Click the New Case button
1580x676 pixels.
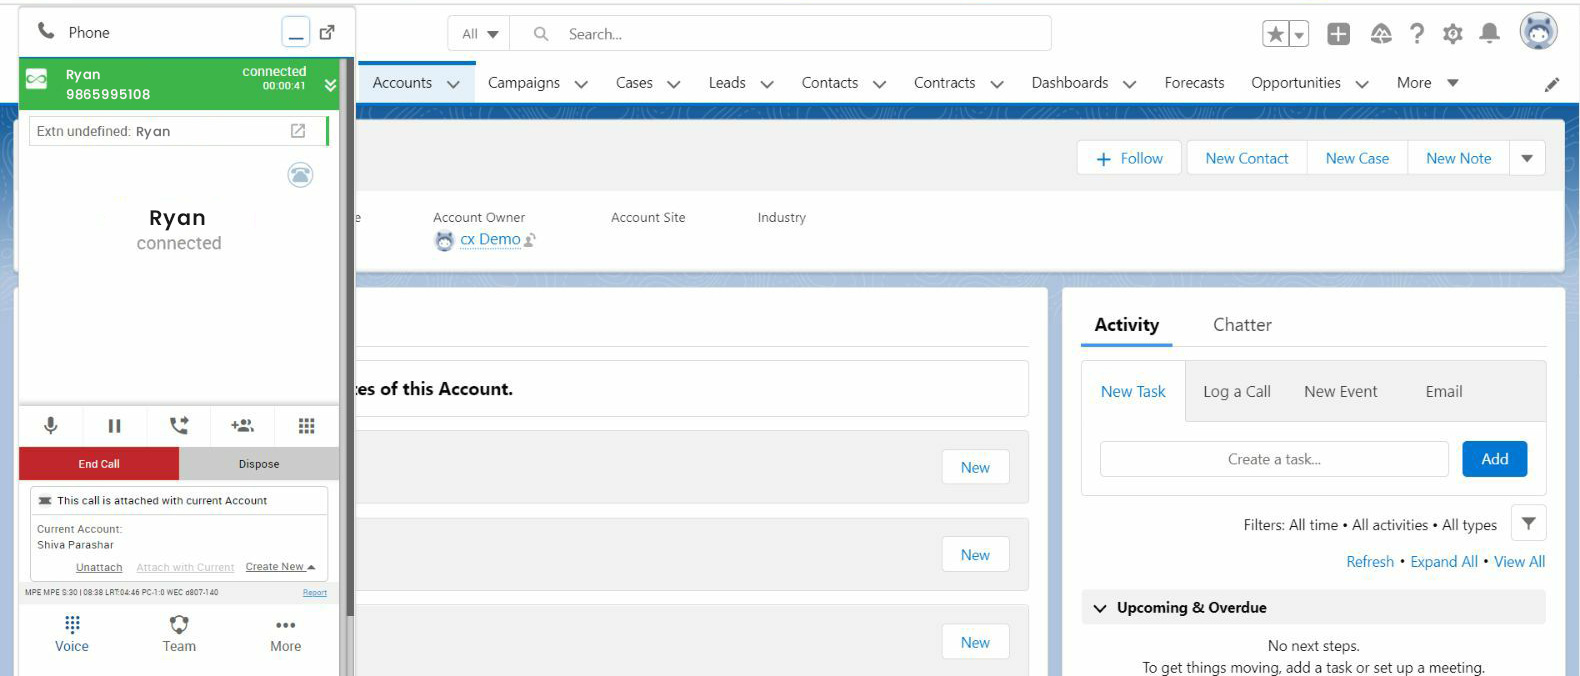[x=1357, y=158]
